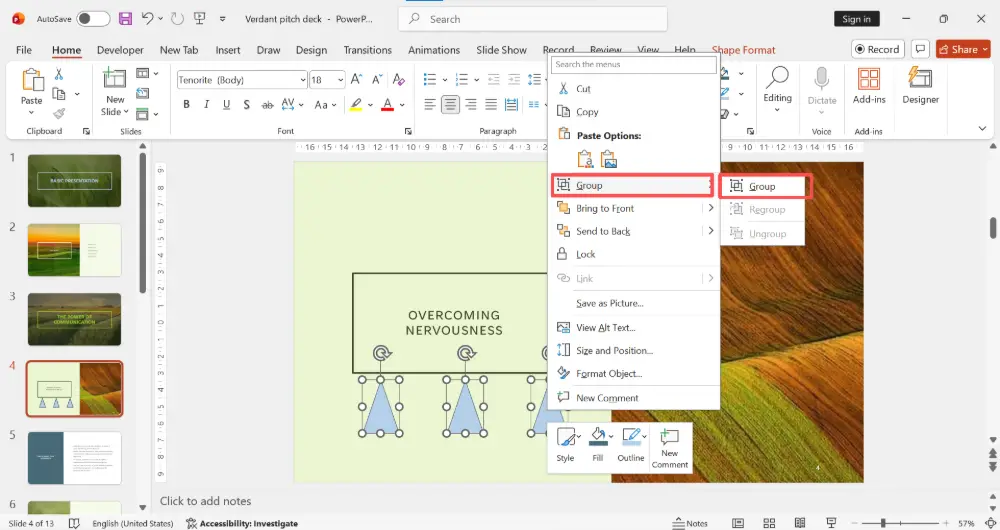This screenshot has height=530, width=1000.
Task: Apply Bold formatting
Action: (186, 104)
